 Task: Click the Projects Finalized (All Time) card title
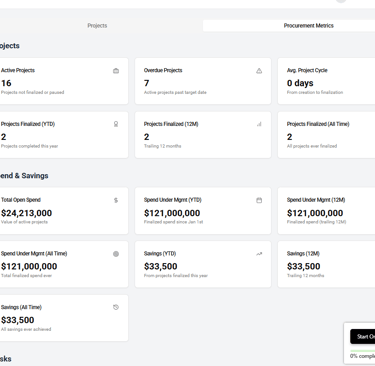[x=318, y=124]
